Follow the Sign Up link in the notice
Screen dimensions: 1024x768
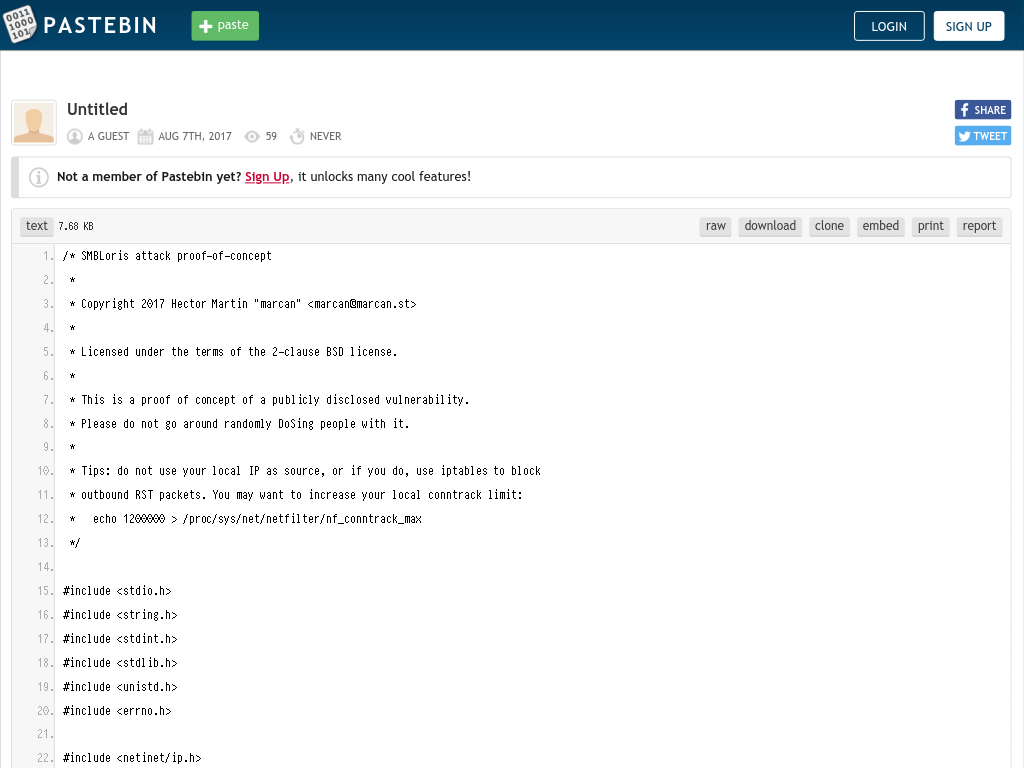267,177
